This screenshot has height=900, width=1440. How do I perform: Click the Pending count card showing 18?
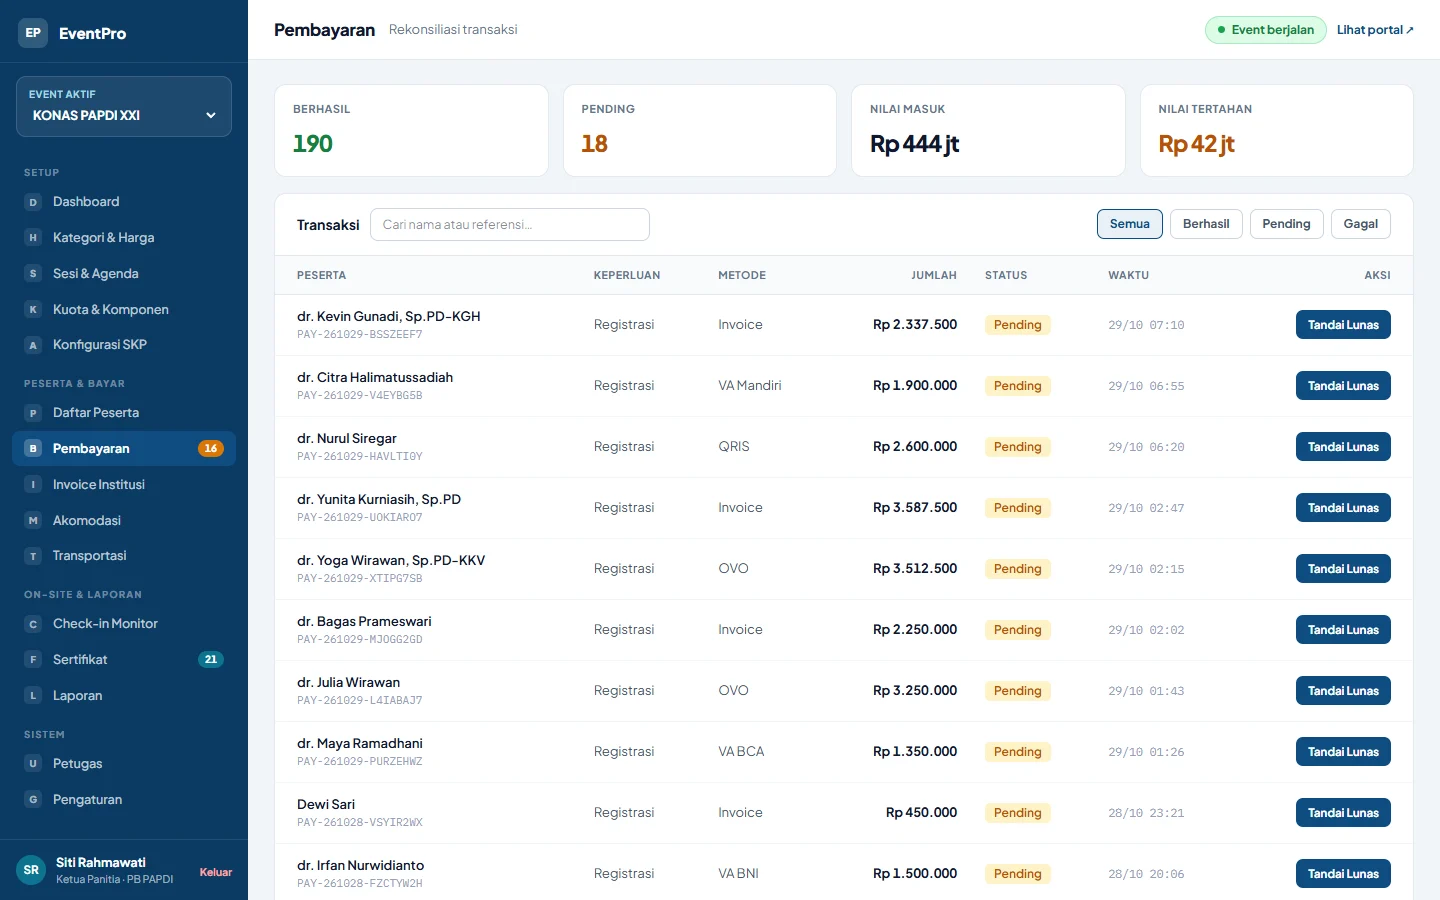[700, 131]
